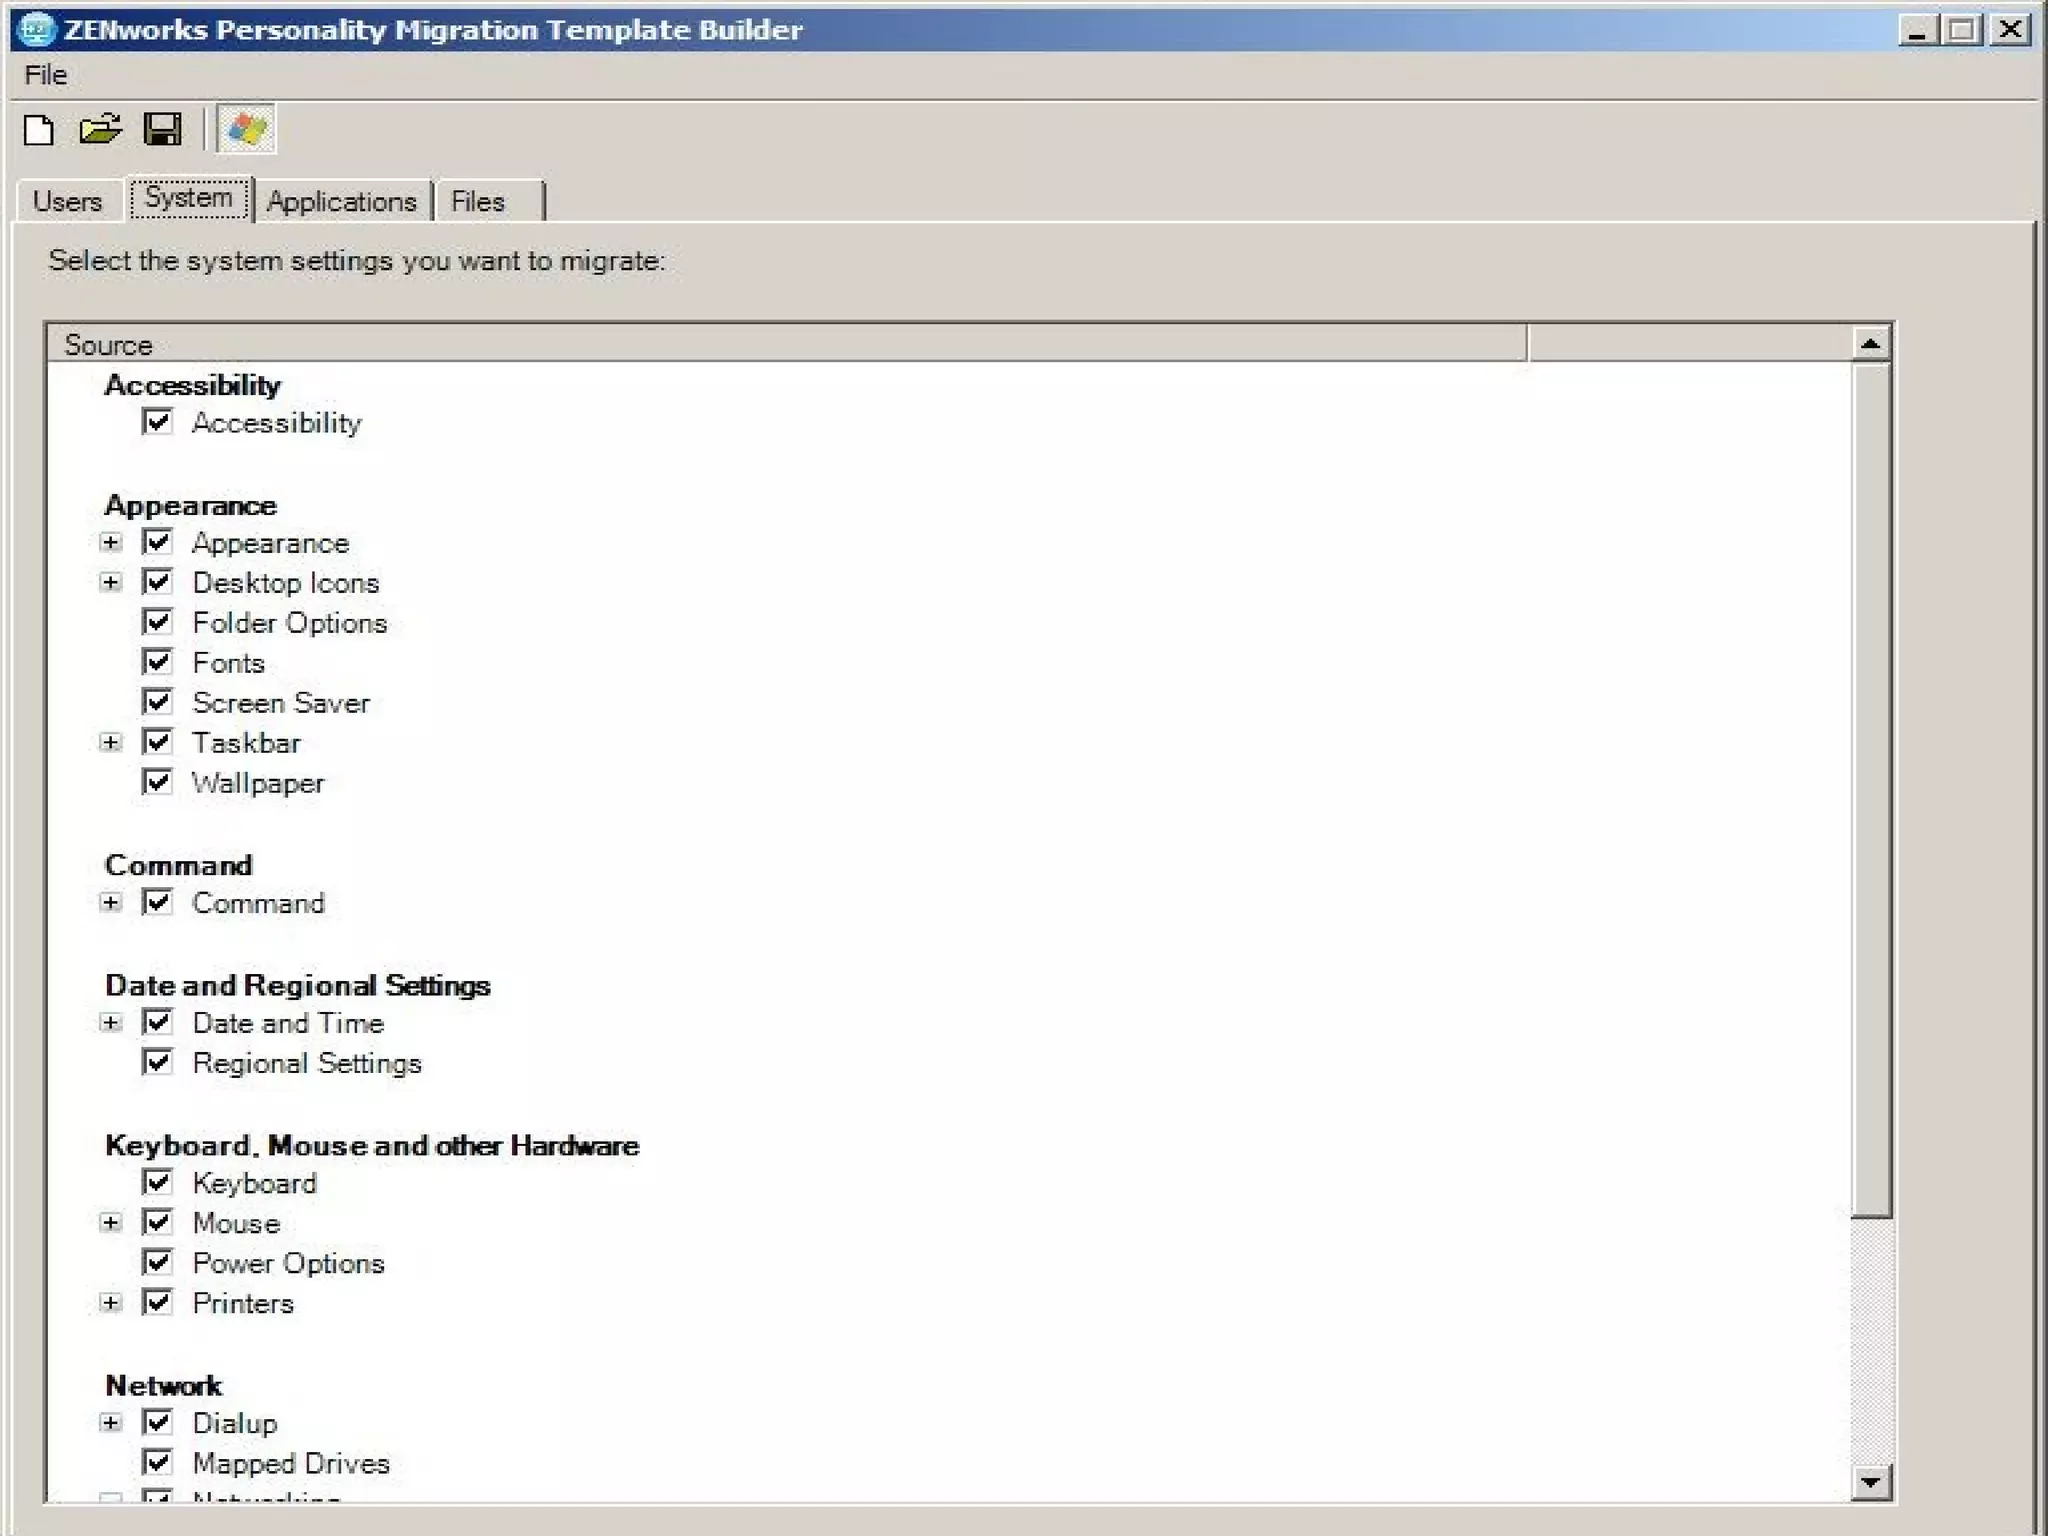Click the Save floppy disk icon
Viewport: 2048px width, 1536px height.
pos(162,130)
